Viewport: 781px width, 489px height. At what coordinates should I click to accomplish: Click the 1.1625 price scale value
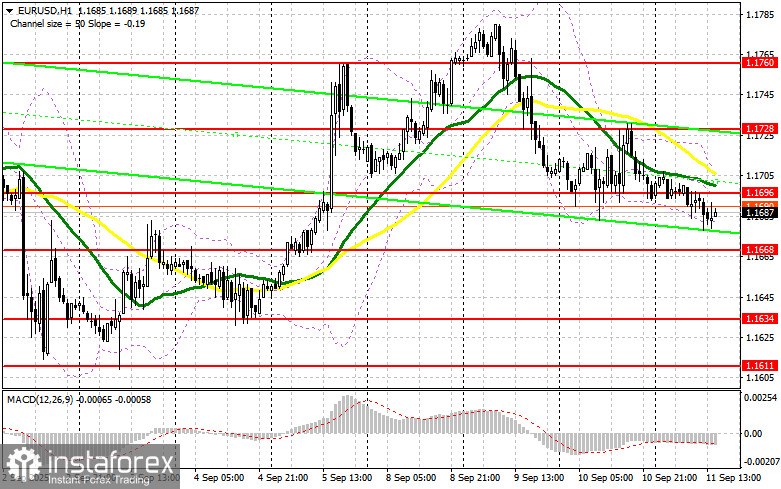pyautogui.click(x=760, y=338)
